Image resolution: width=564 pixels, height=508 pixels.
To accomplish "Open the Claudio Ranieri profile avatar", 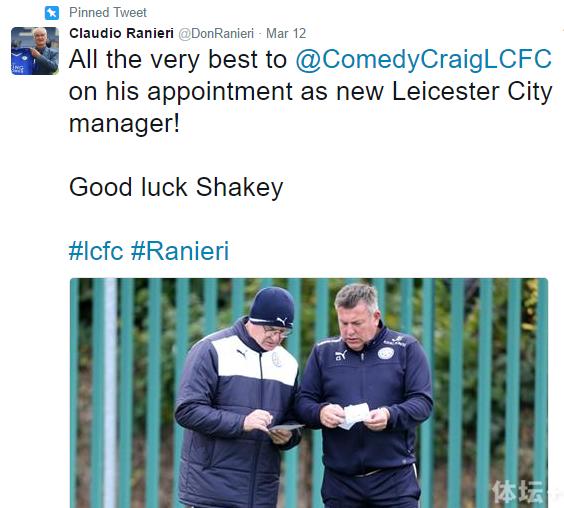I will pyautogui.click(x=35, y=51).
